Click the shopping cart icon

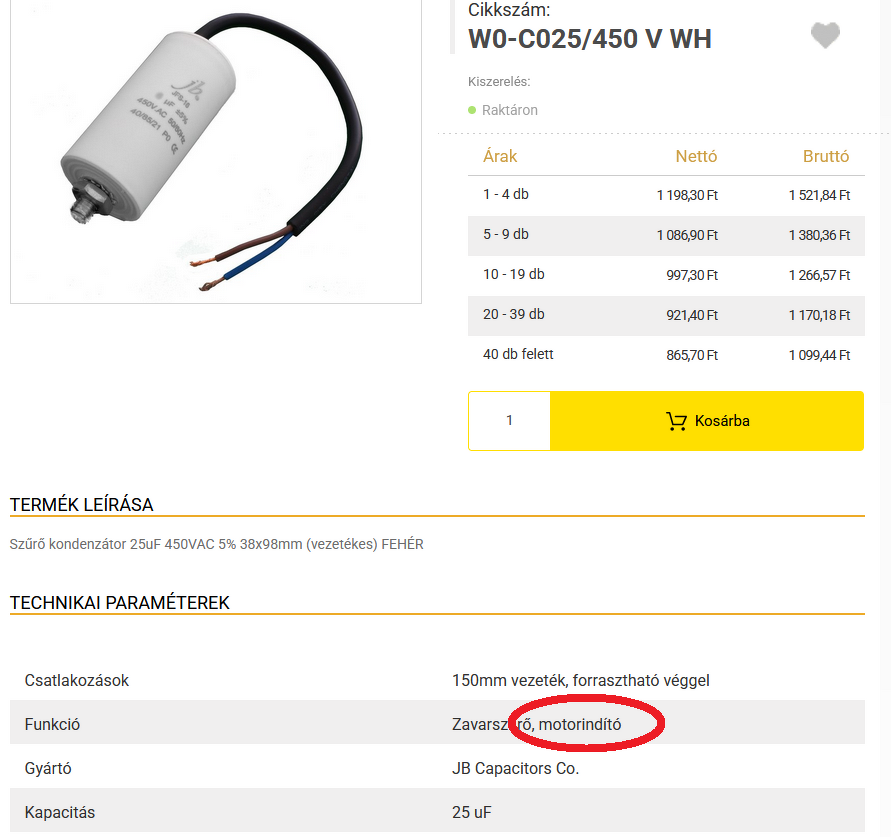click(677, 421)
